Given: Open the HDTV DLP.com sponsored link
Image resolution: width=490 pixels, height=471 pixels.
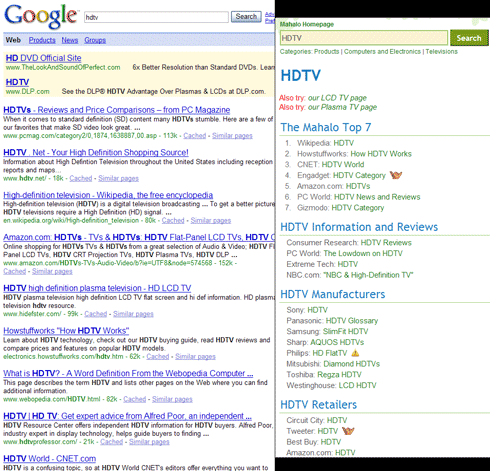Looking at the screenshot, I should tap(17, 82).
